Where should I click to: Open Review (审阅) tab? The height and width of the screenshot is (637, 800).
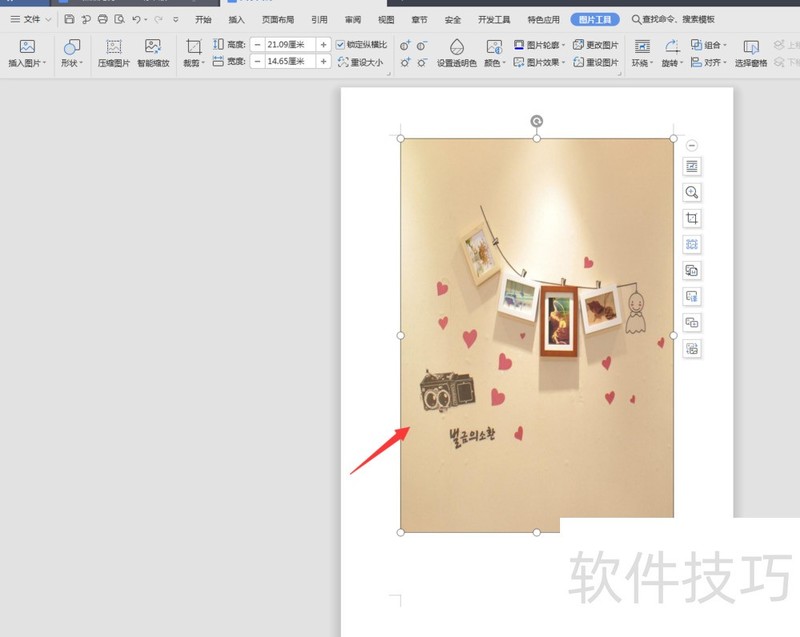pyautogui.click(x=353, y=19)
